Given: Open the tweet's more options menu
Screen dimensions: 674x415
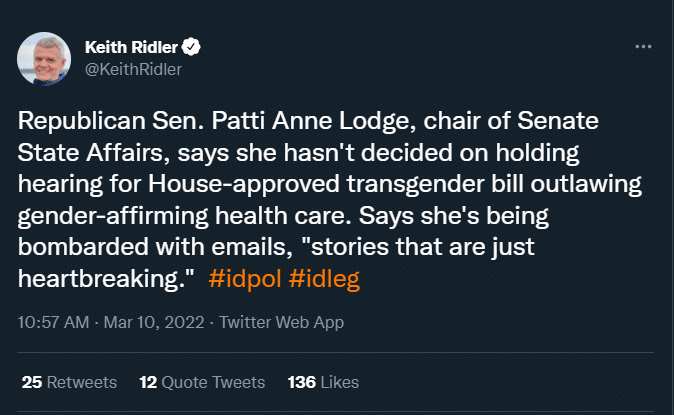Looking at the screenshot, I should click(645, 47).
